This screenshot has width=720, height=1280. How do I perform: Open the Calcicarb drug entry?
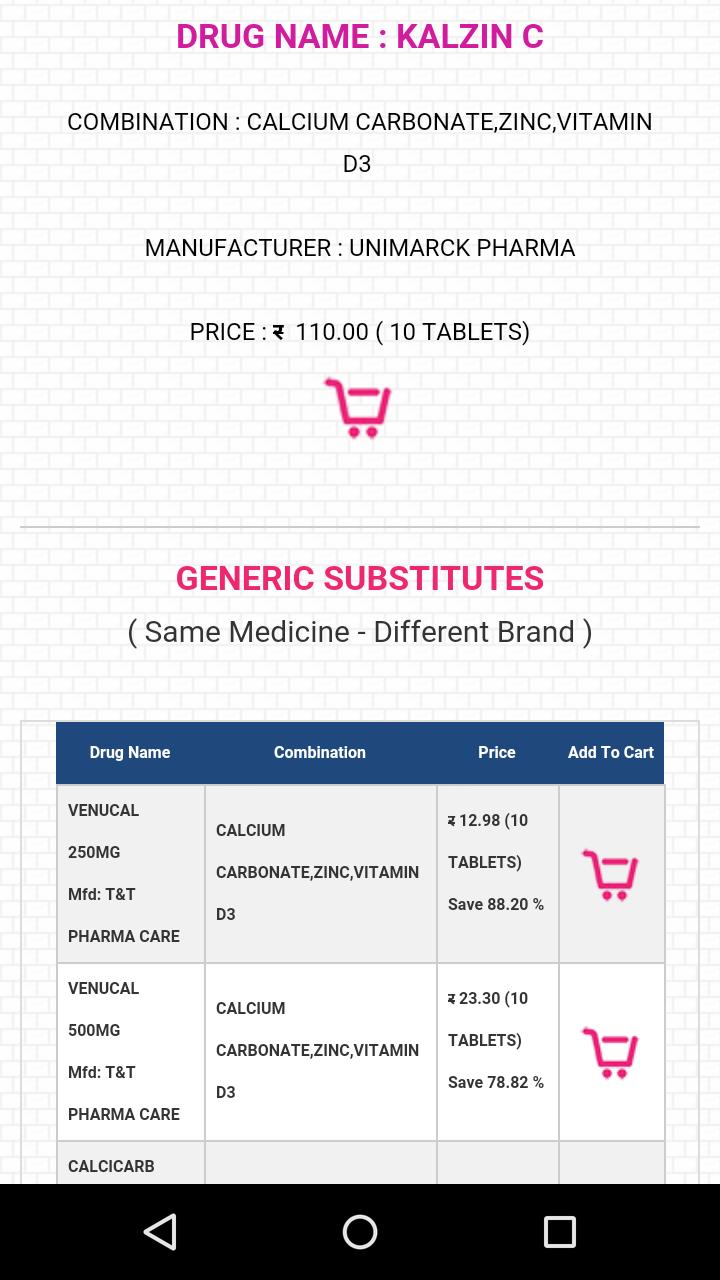coord(111,1166)
